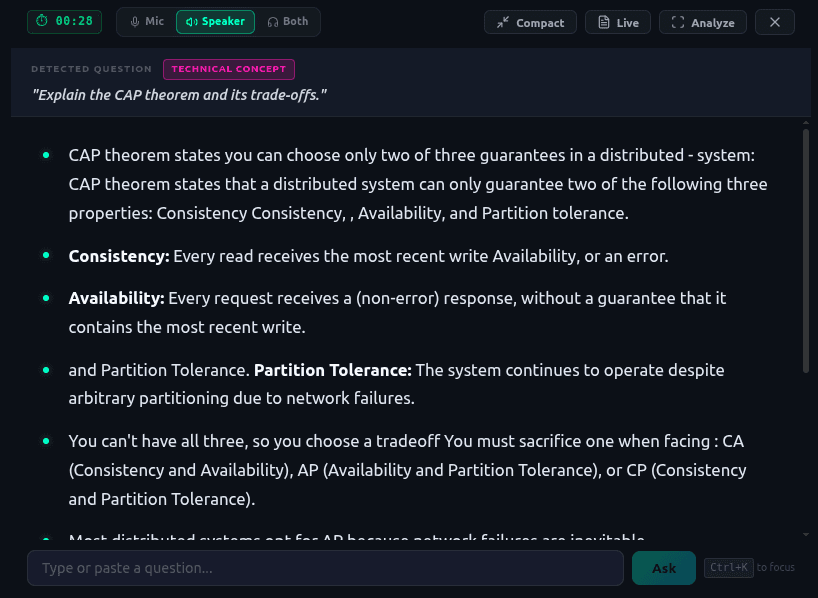Close the assistant panel
The width and height of the screenshot is (818, 598).
click(x=775, y=22)
